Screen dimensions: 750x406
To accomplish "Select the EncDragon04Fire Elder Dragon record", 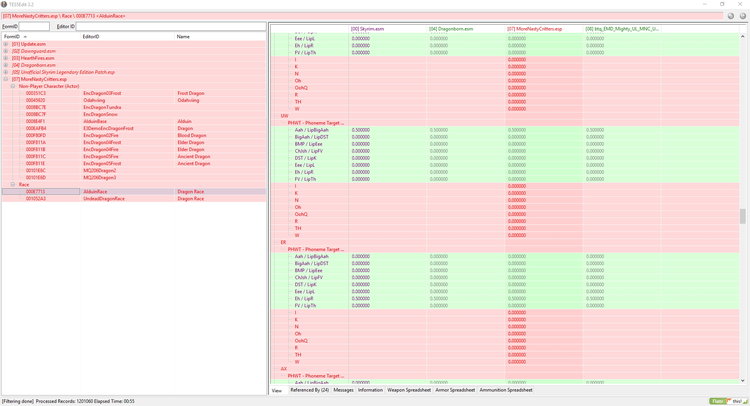I will point(134,149).
